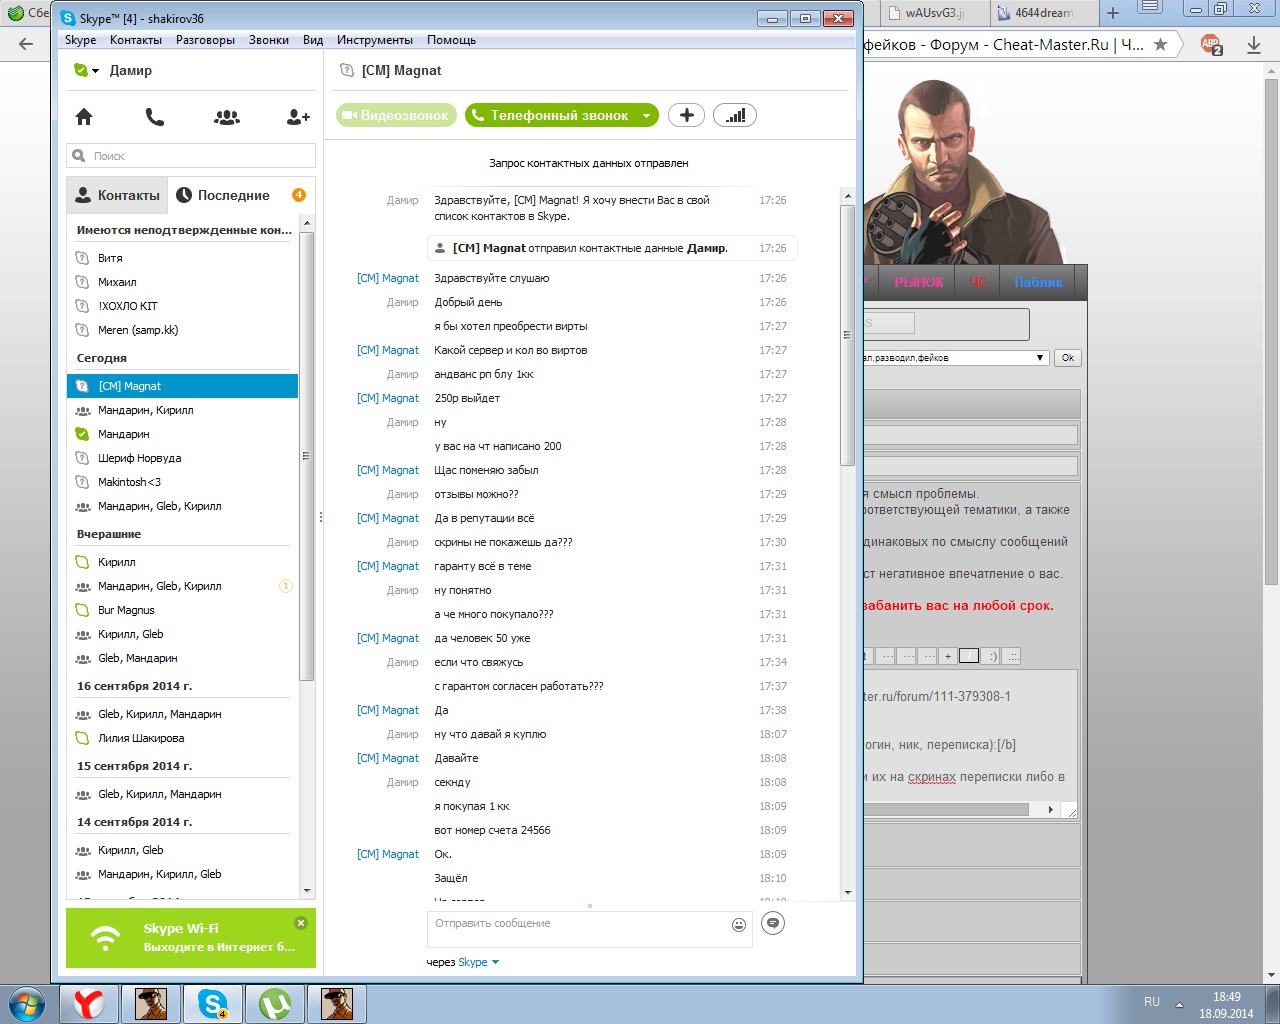Start a call with Телефонный звонок button

[x=551, y=116]
